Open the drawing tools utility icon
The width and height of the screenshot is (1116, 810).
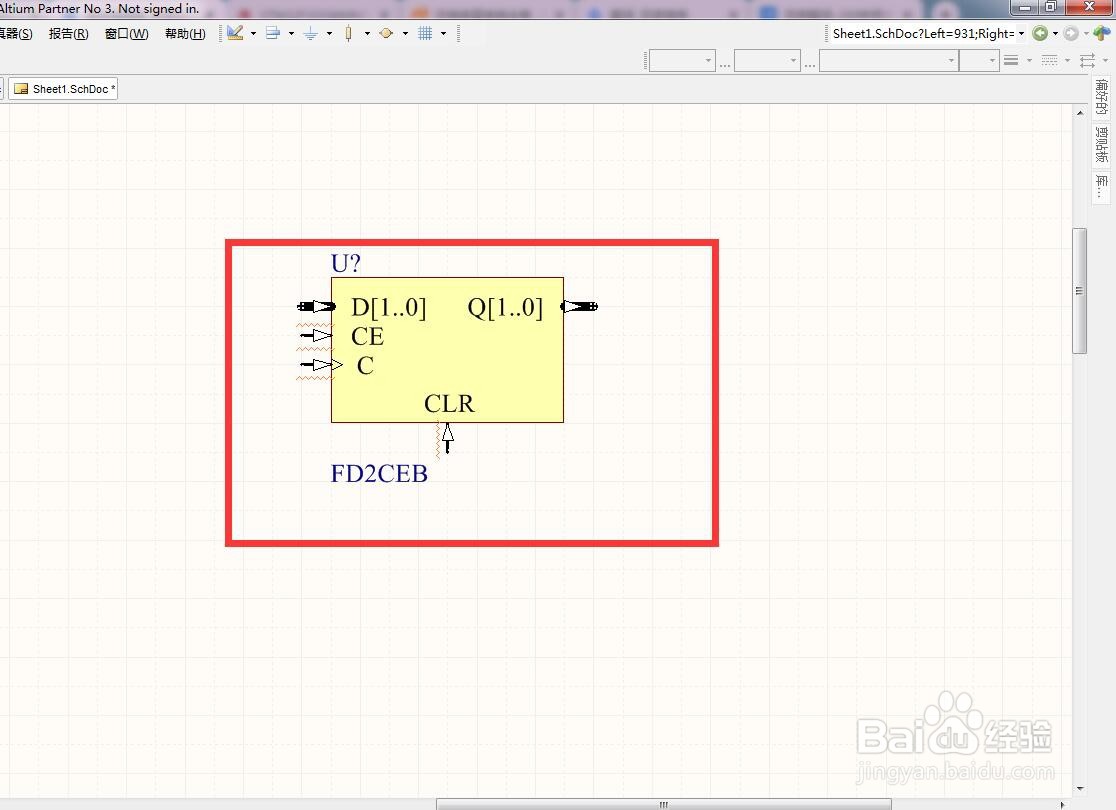[x=236, y=33]
